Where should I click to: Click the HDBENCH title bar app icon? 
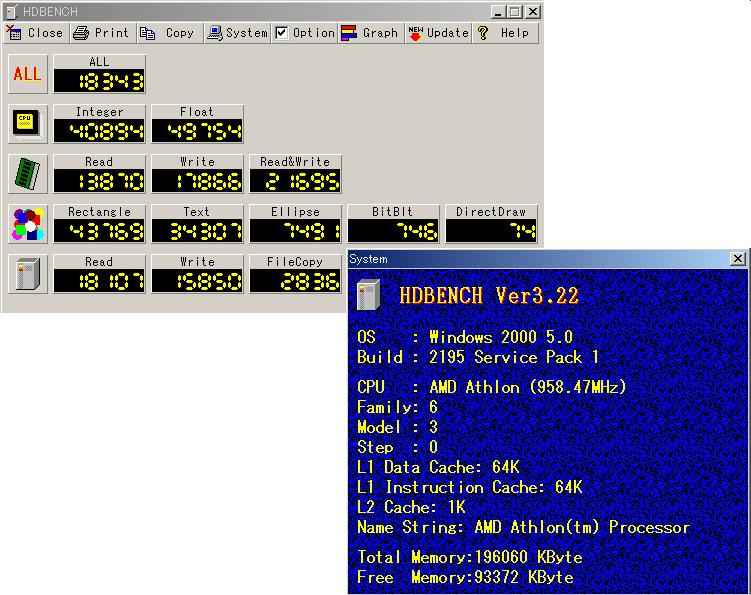pos(11,11)
